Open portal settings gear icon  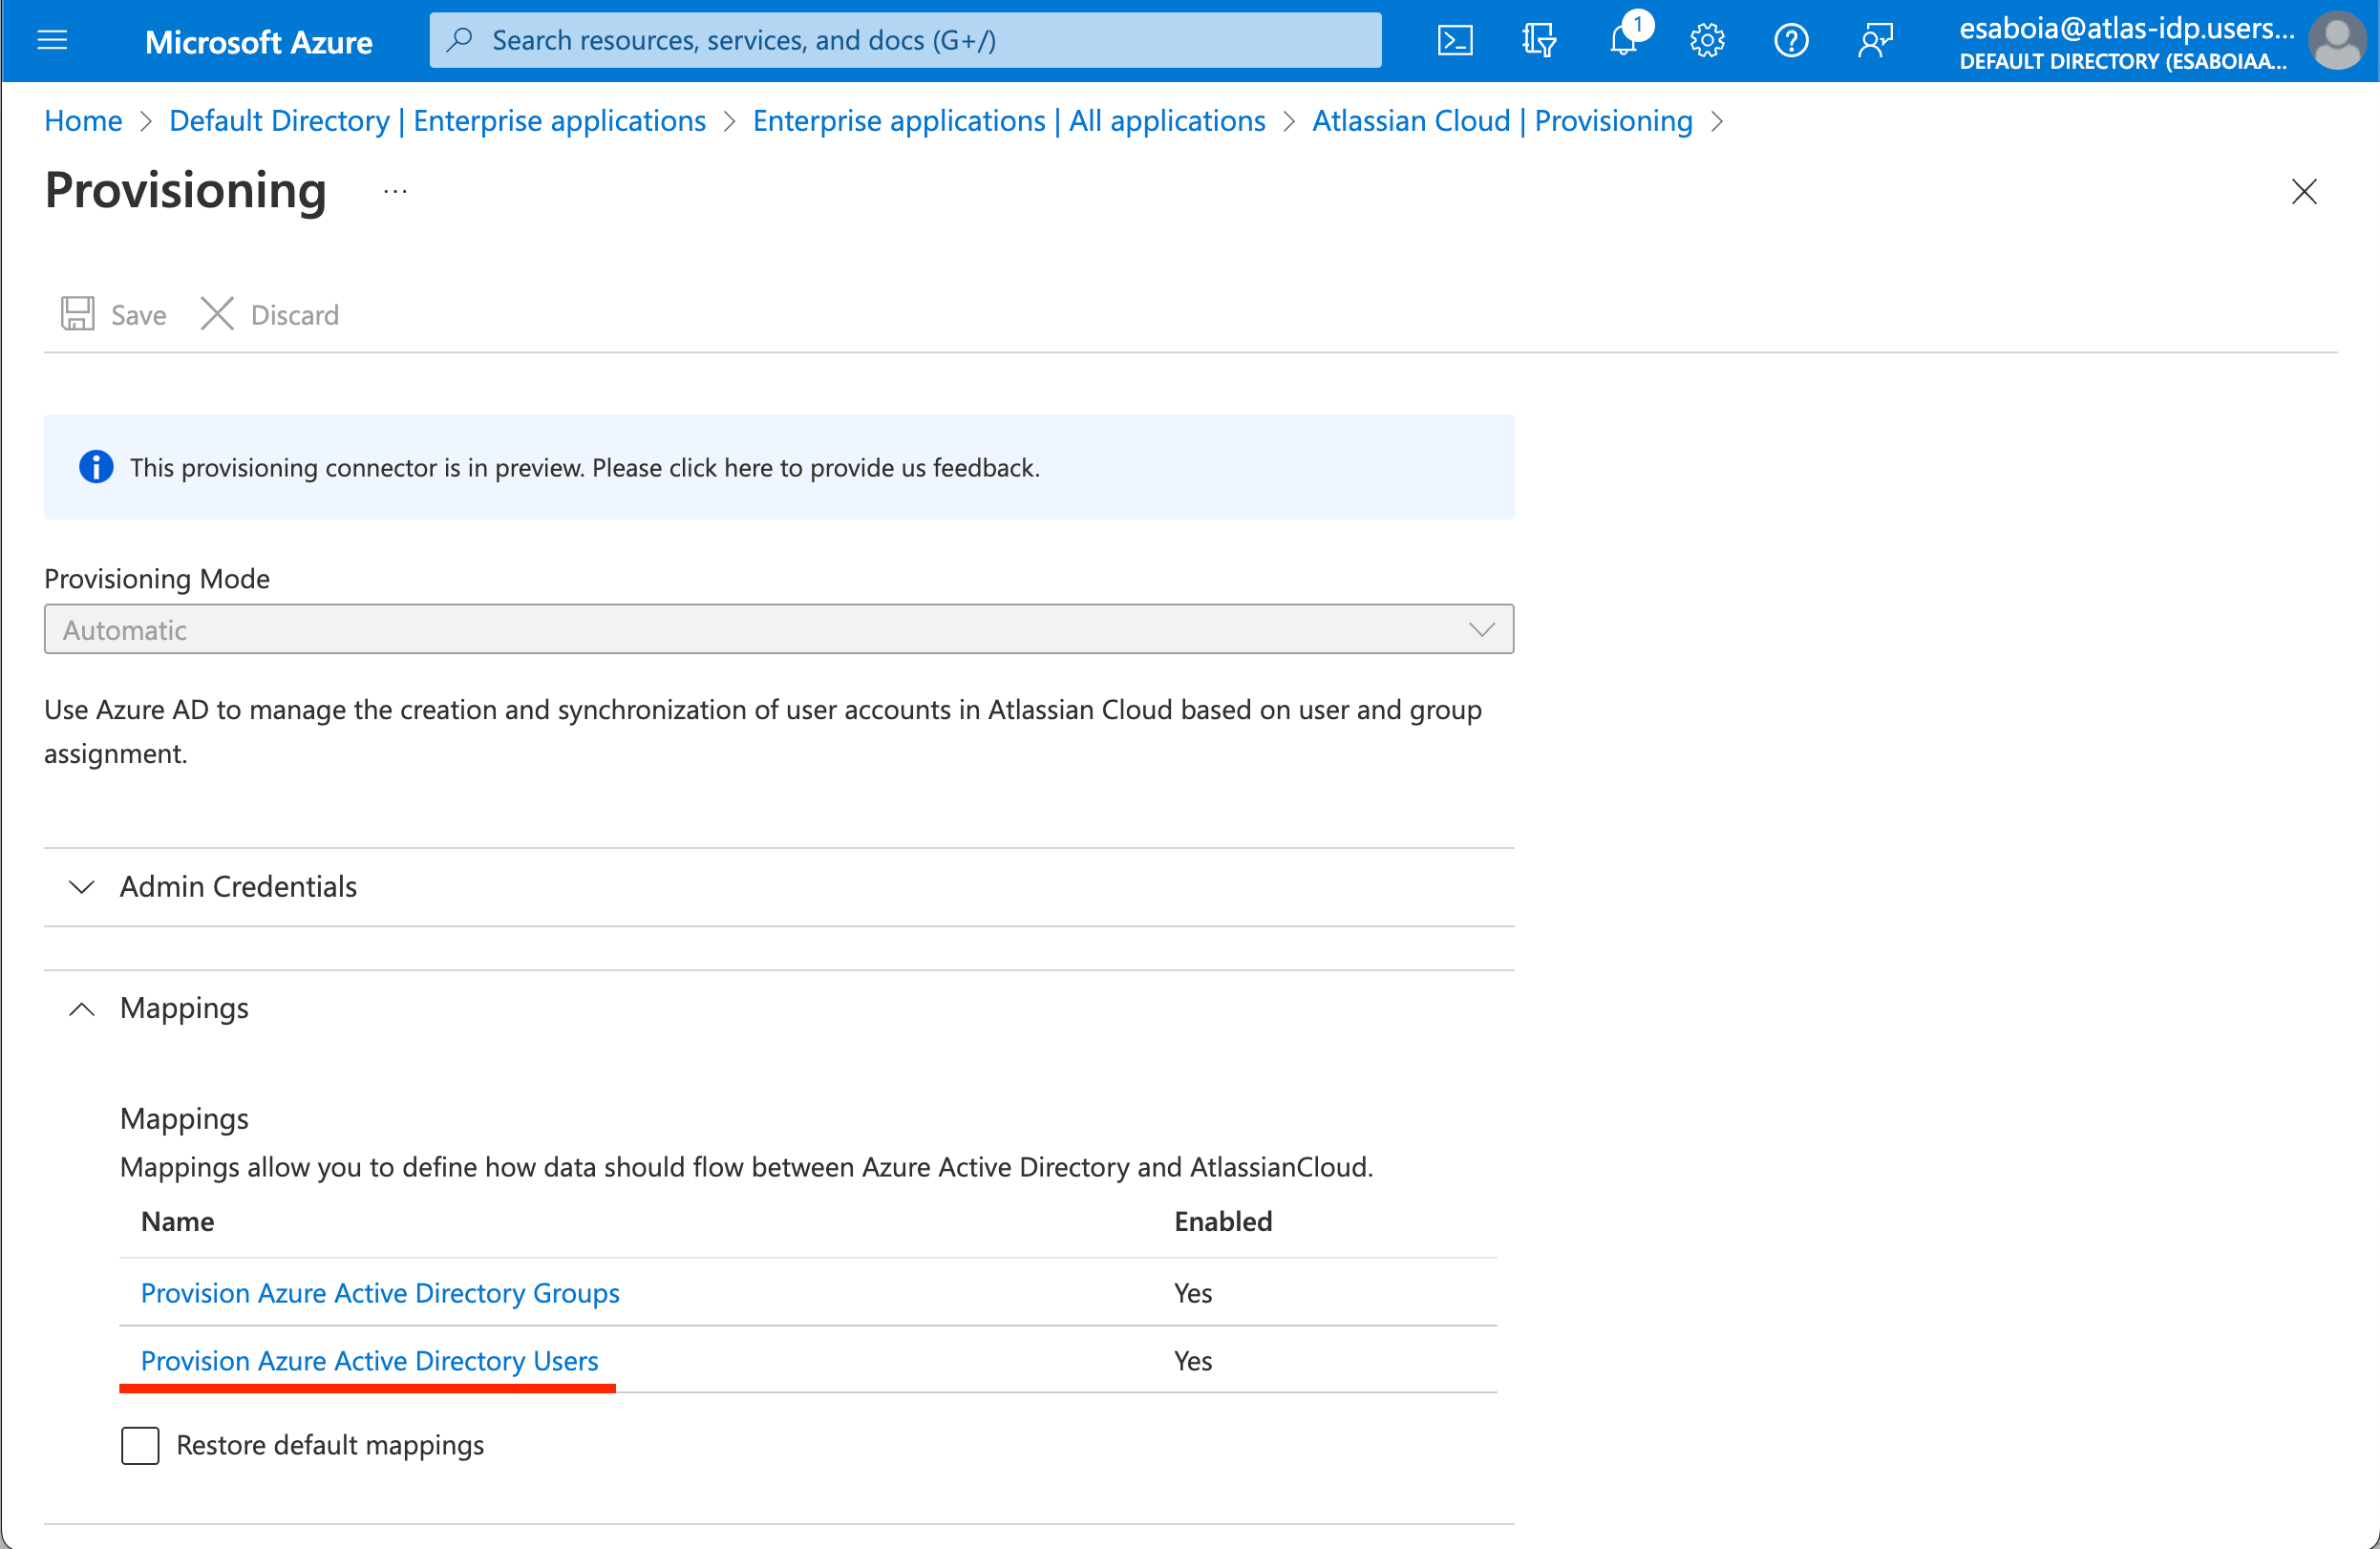(1707, 40)
